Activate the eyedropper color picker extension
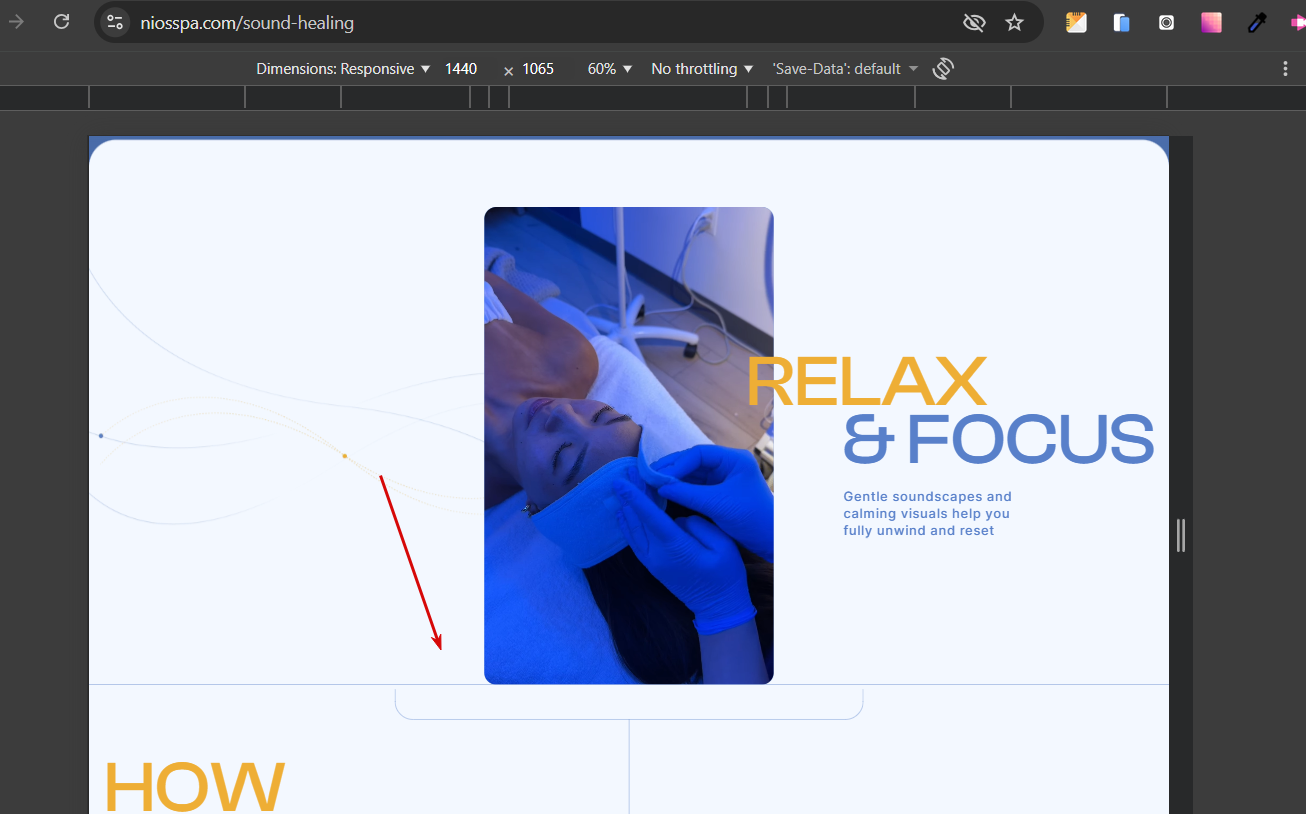Screen dimensions: 1306x814 pos(1257,22)
